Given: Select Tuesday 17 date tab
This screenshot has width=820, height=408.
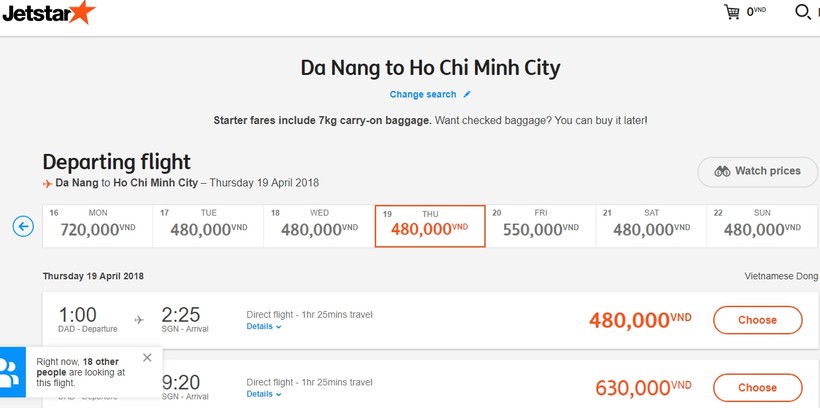Looking at the screenshot, I should [208, 226].
